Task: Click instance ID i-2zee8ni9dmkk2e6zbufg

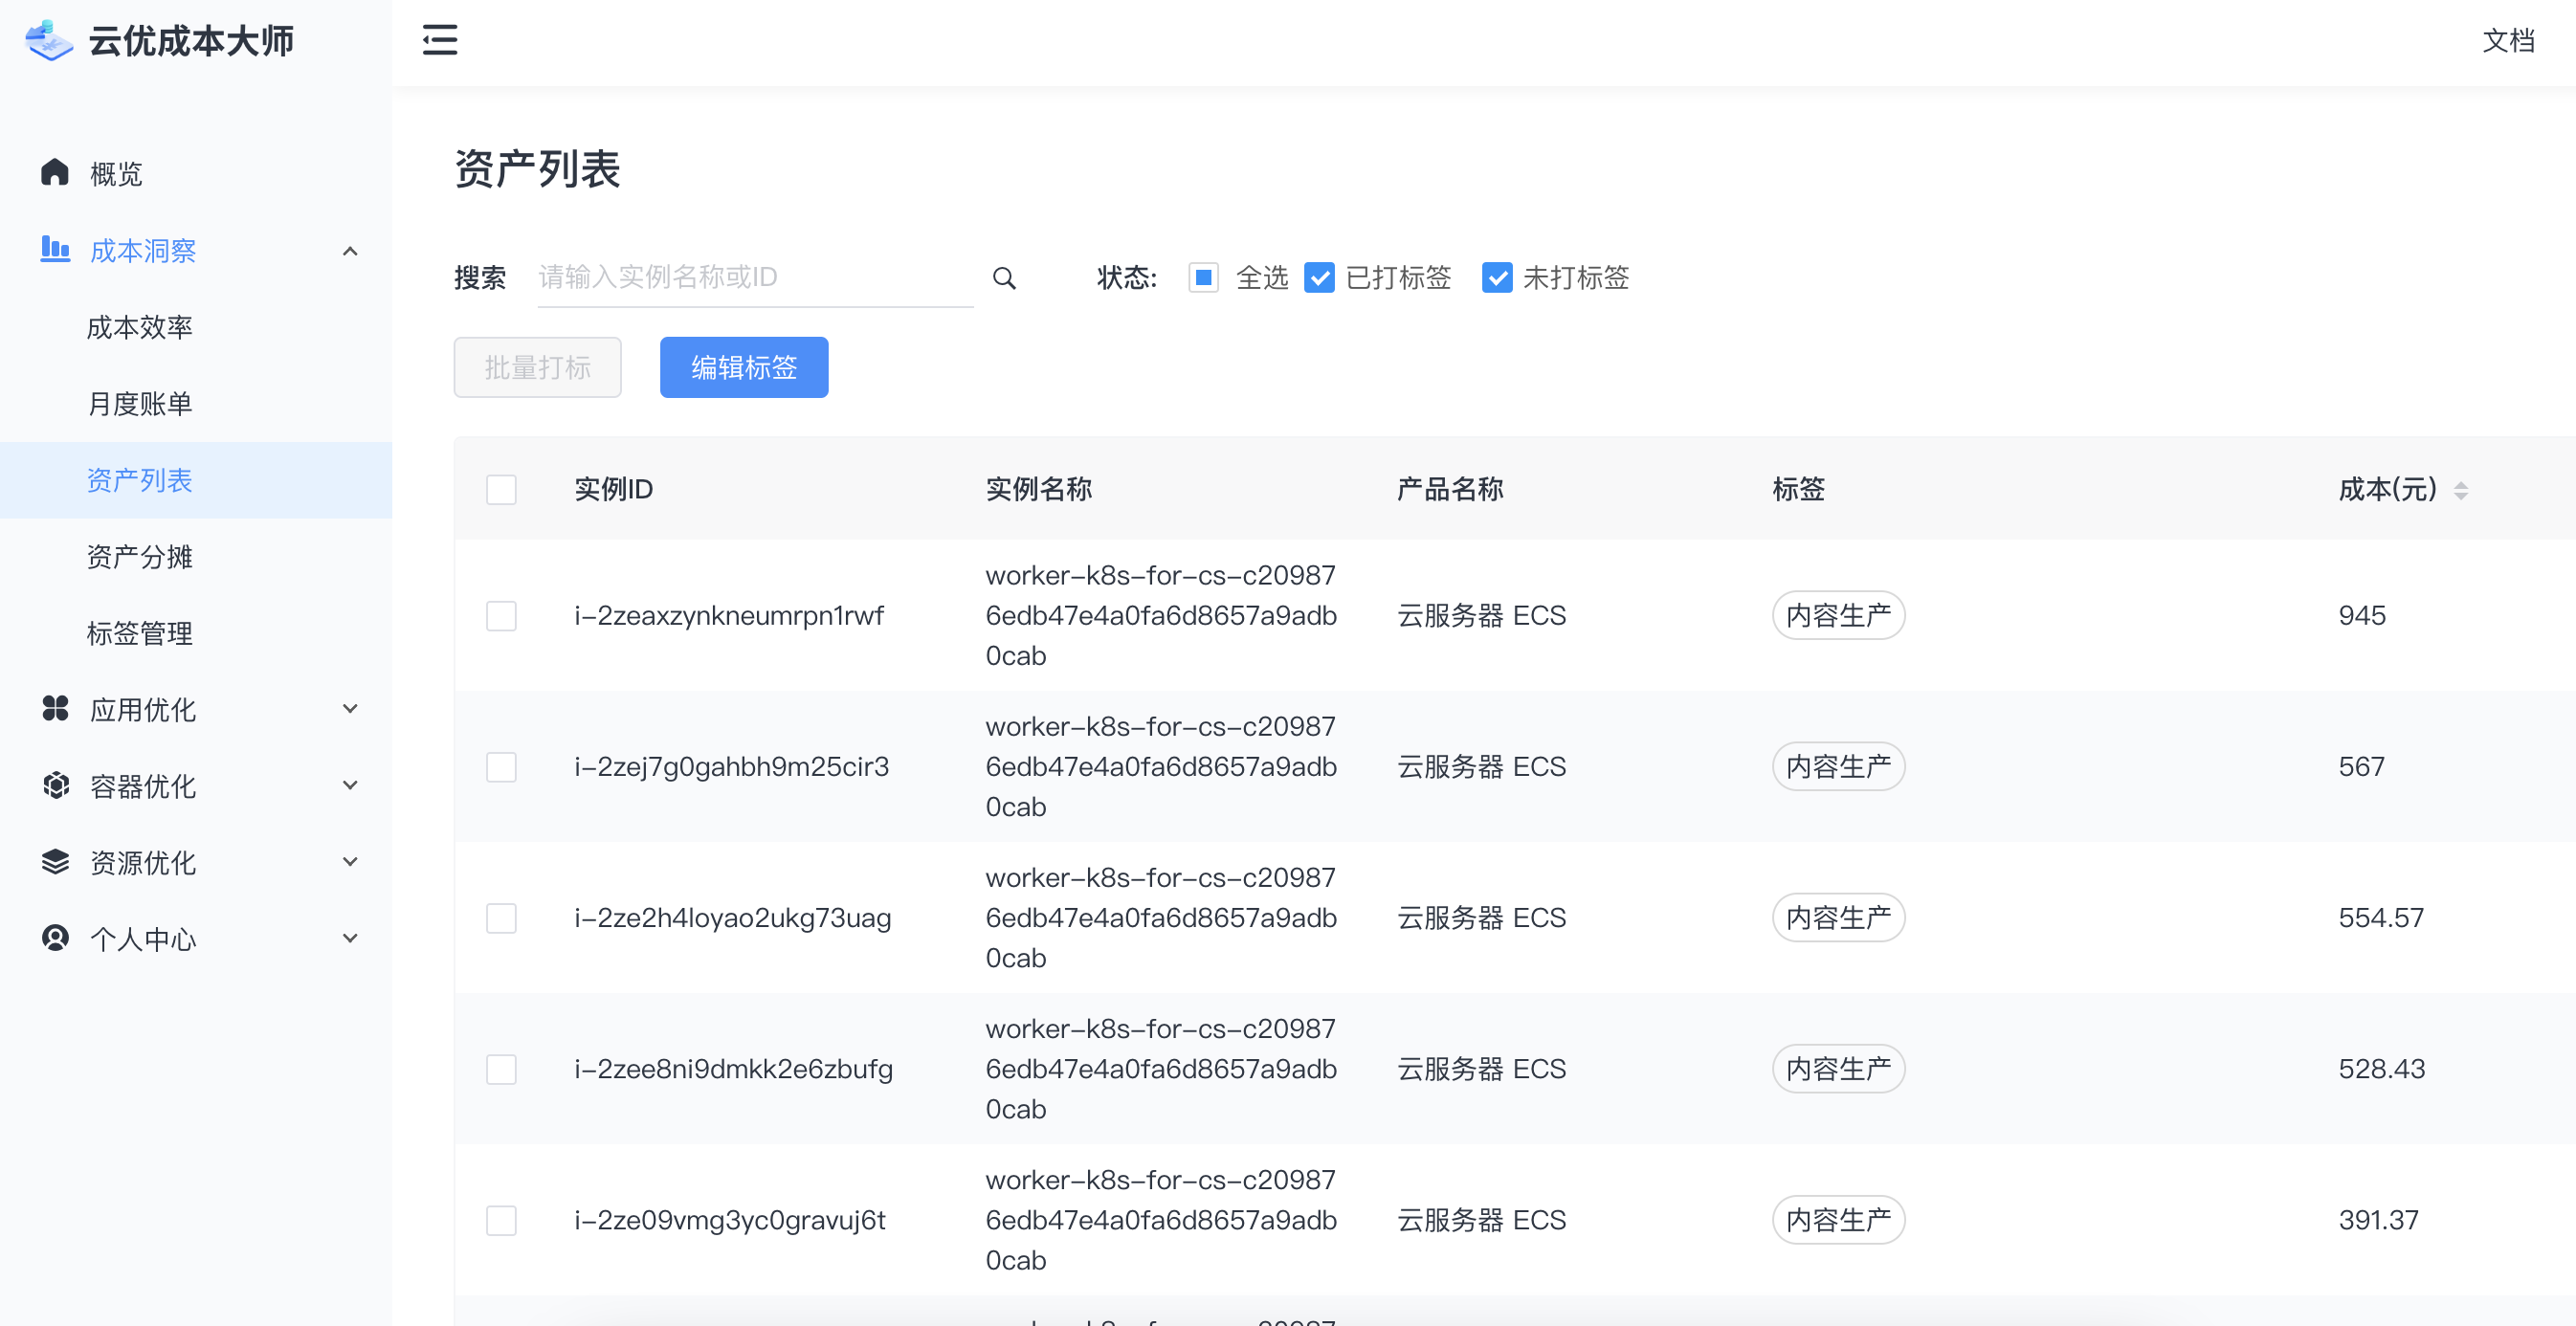Action: coord(734,1069)
